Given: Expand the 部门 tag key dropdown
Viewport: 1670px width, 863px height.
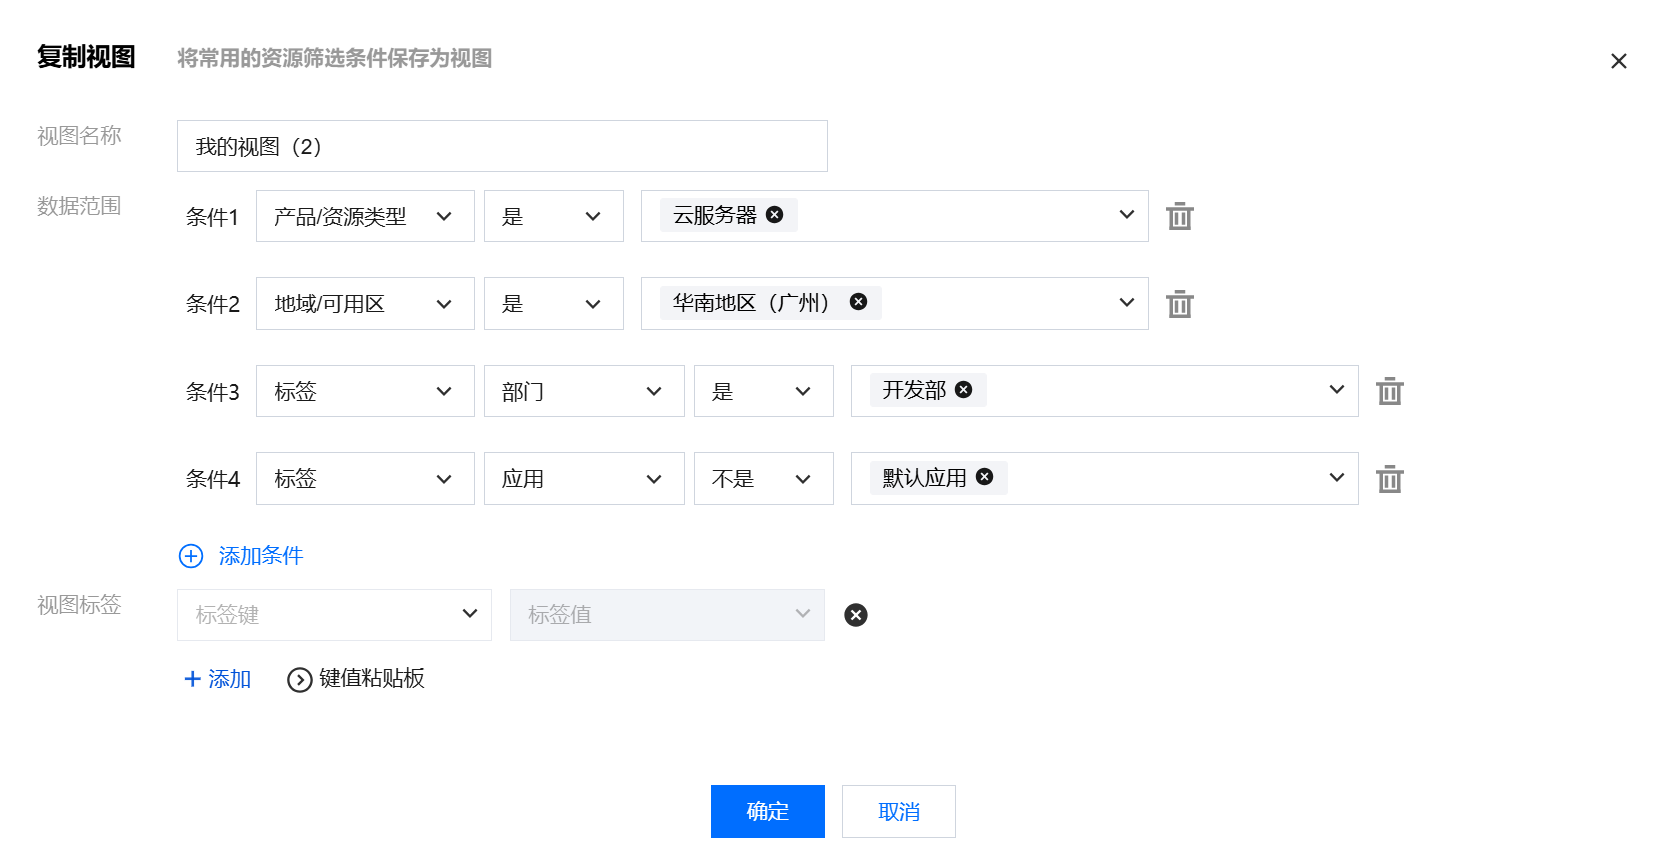Looking at the screenshot, I should pyautogui.click(x=584, y=392).
